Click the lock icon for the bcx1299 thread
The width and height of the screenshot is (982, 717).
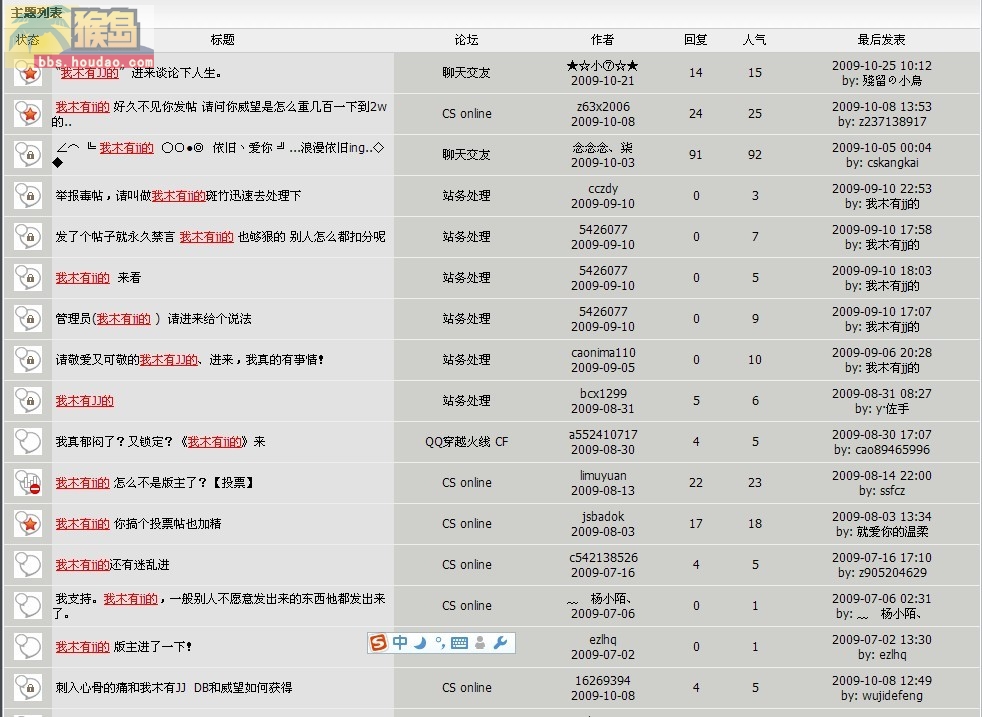coord(28,401)
